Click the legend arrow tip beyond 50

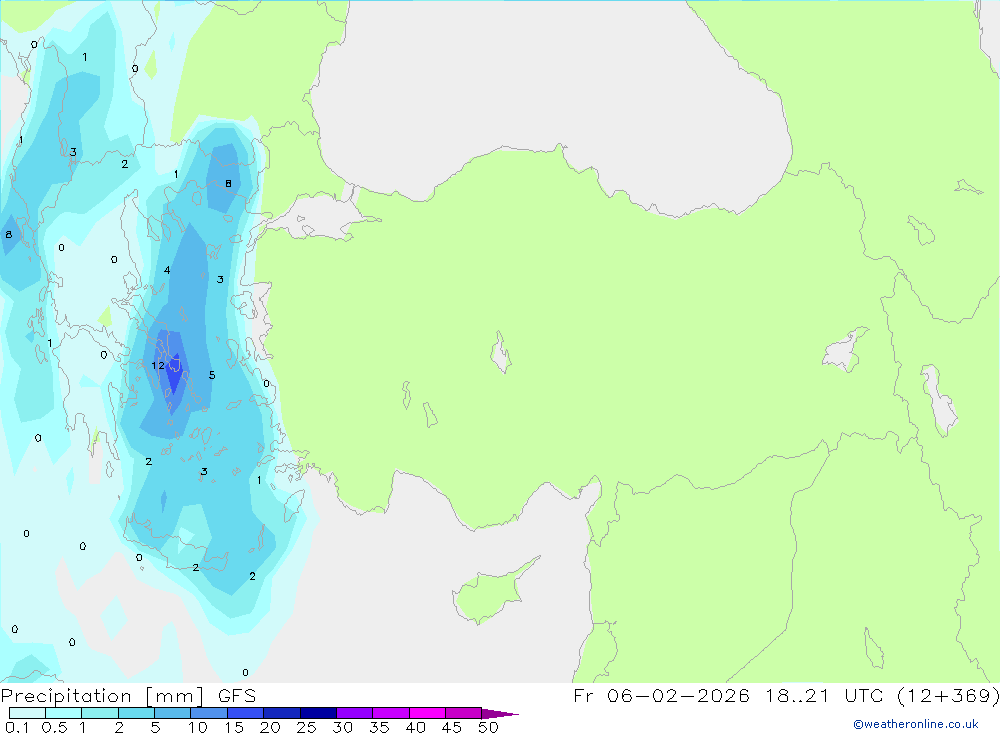[501, 714]
